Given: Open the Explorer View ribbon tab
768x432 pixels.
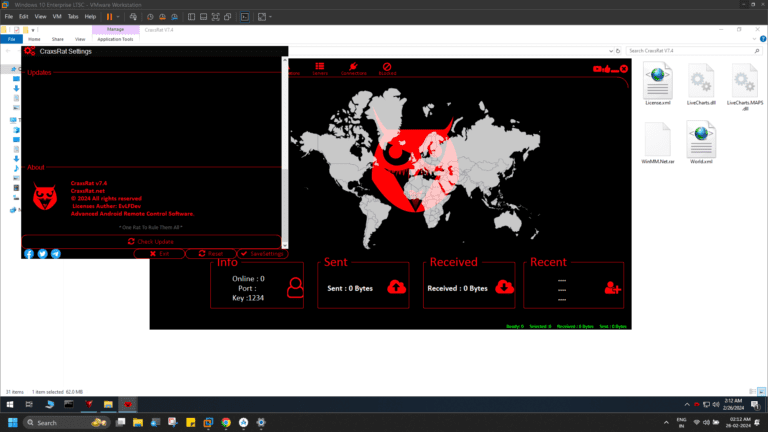Looking at the screenshot, I should coord(80,39).
